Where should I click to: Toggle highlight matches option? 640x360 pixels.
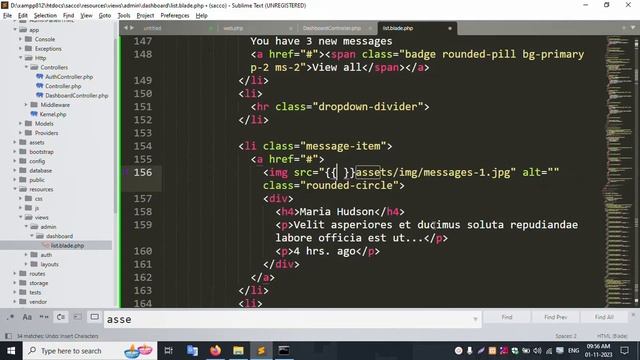coord(94,317)
